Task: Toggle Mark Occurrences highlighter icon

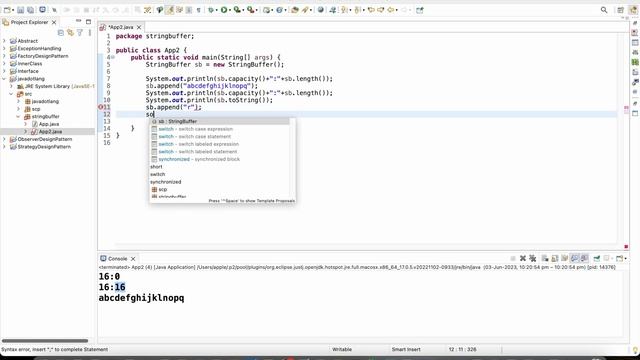Action: (169, 10)
